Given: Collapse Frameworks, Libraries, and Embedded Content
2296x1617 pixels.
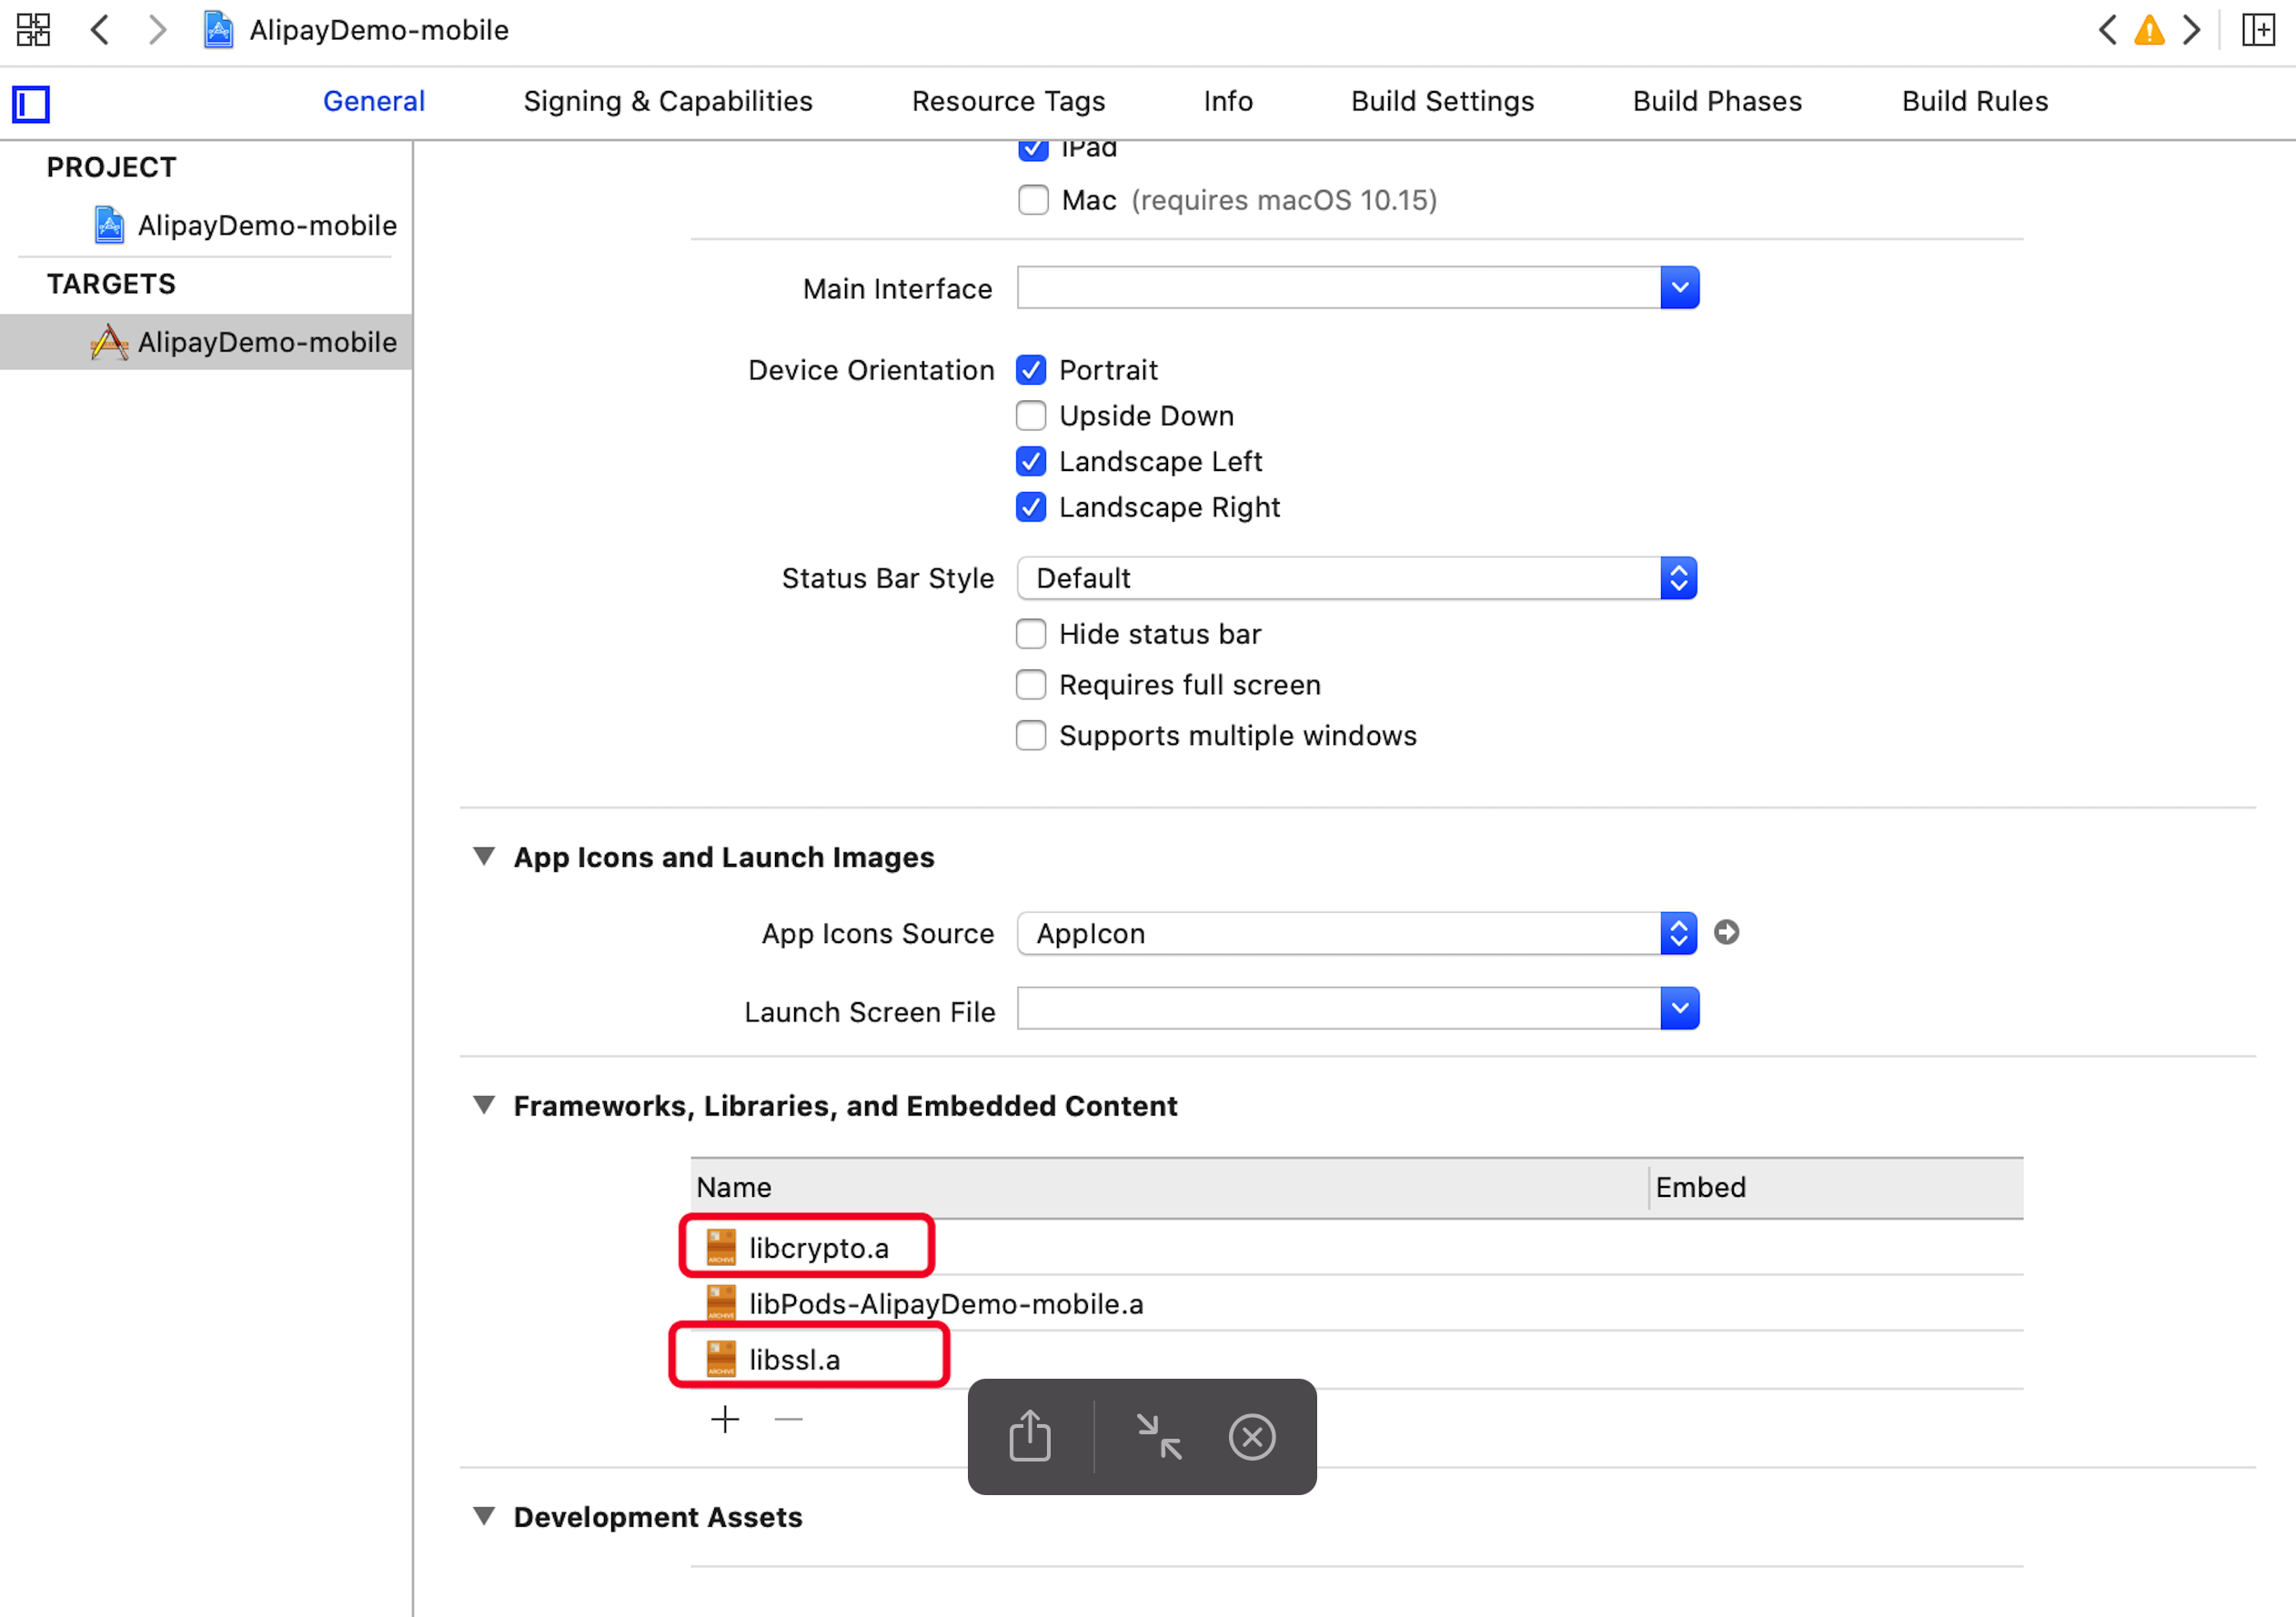Looking at the screenshot, I should tap(485, 1105).
